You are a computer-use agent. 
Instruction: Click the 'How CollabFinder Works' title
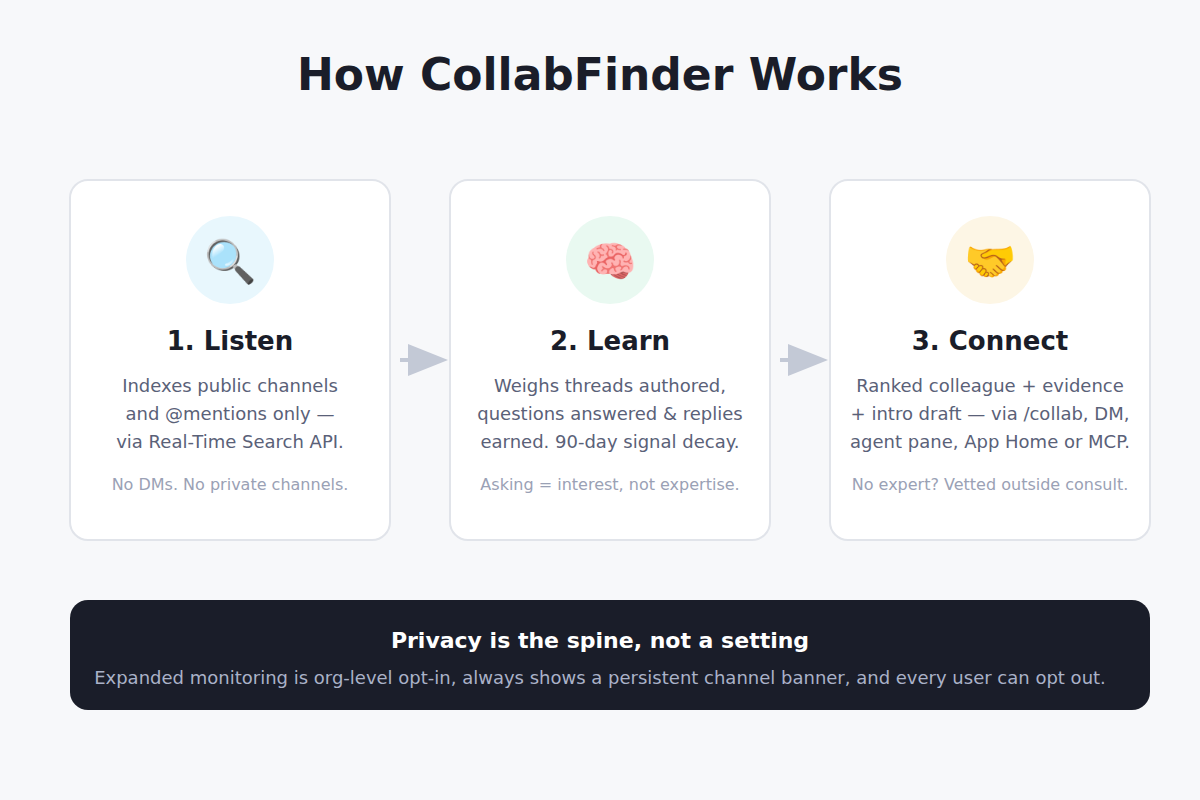(x=600, y=75)
